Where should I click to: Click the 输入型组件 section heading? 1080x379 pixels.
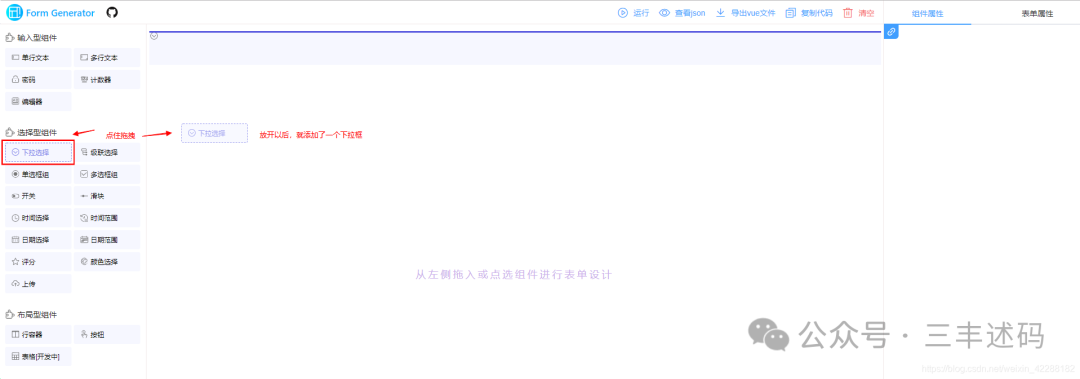coord(32,37)
